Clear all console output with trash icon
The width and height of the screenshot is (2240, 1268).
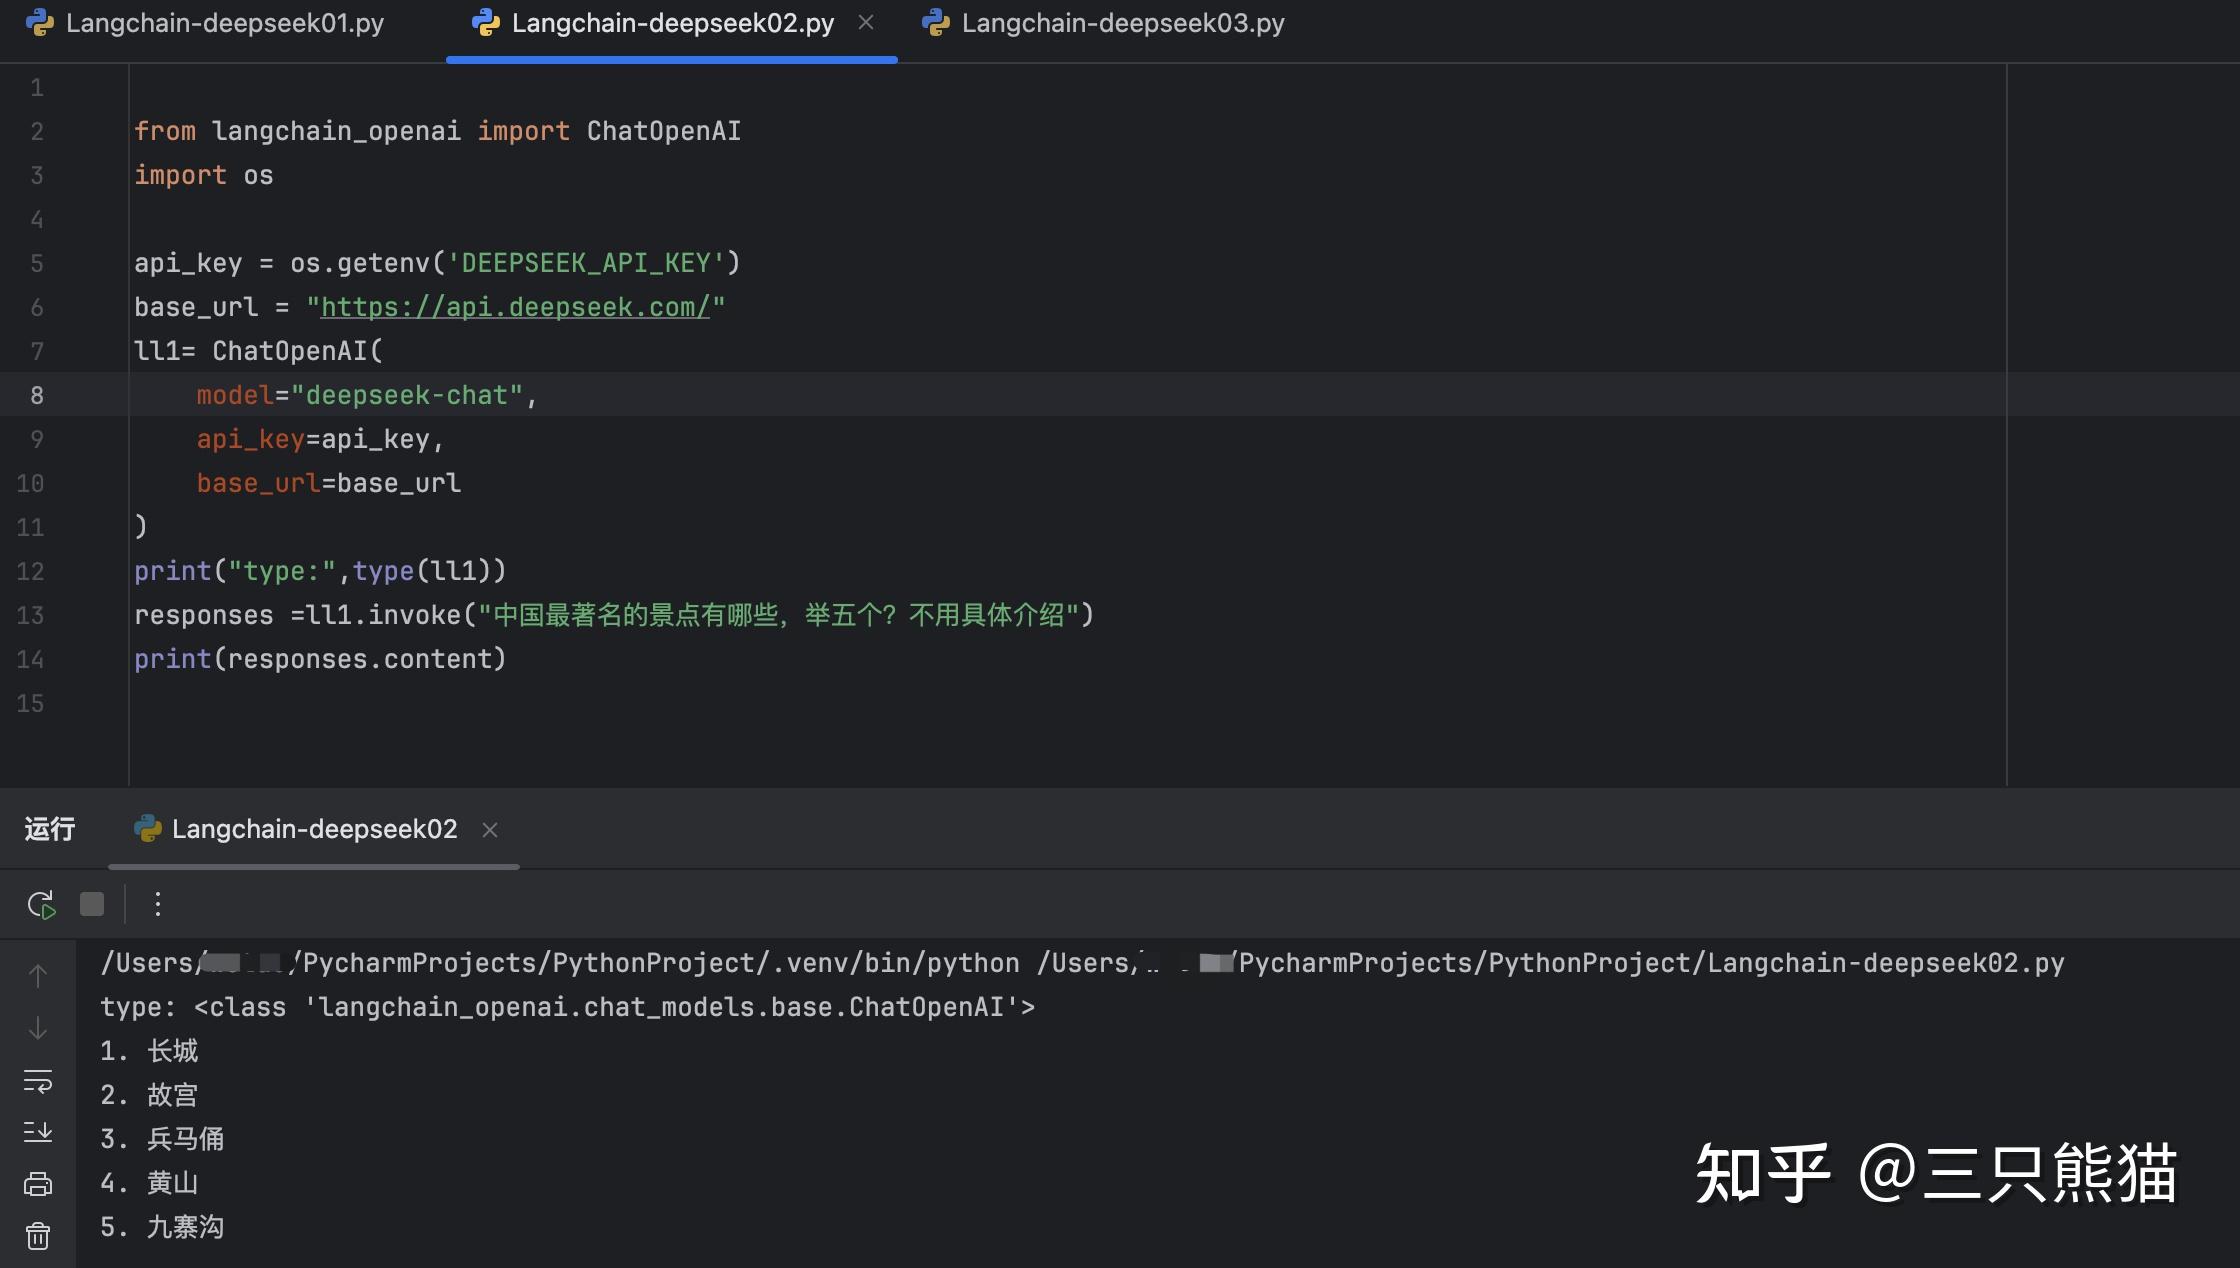38,1237
